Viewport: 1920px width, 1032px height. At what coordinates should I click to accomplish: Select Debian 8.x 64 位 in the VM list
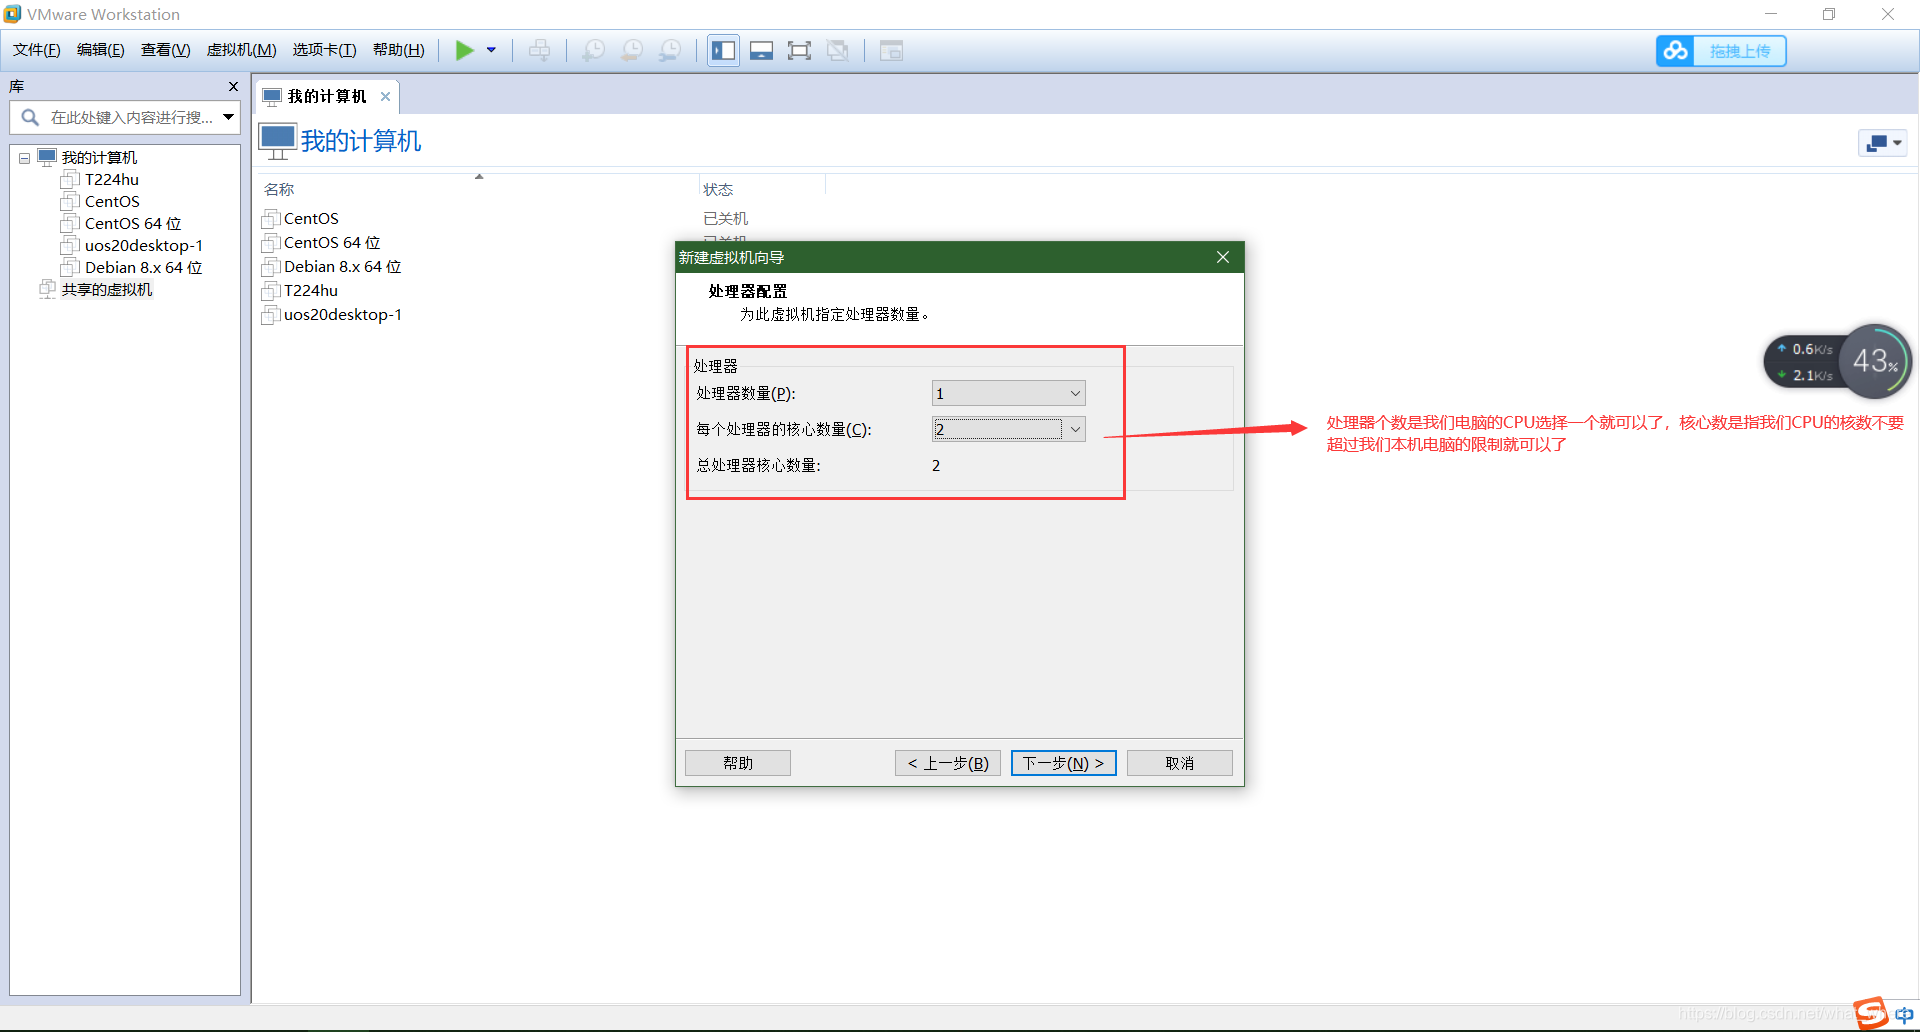click(x=342, y=267)
